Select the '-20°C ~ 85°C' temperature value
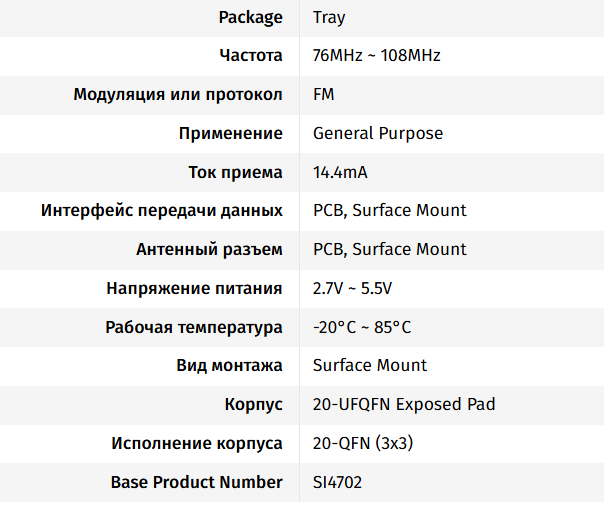This screenshot has height=514, width=604. pos(362,327)
